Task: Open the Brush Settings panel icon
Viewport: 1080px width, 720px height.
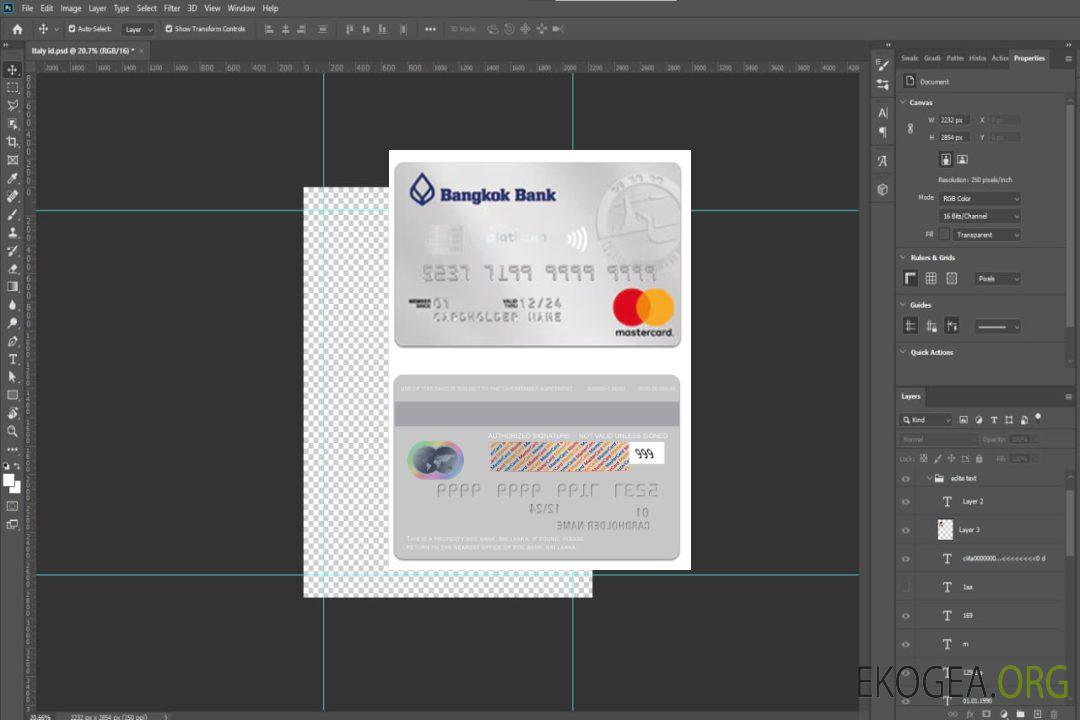Action: point(883,65)
